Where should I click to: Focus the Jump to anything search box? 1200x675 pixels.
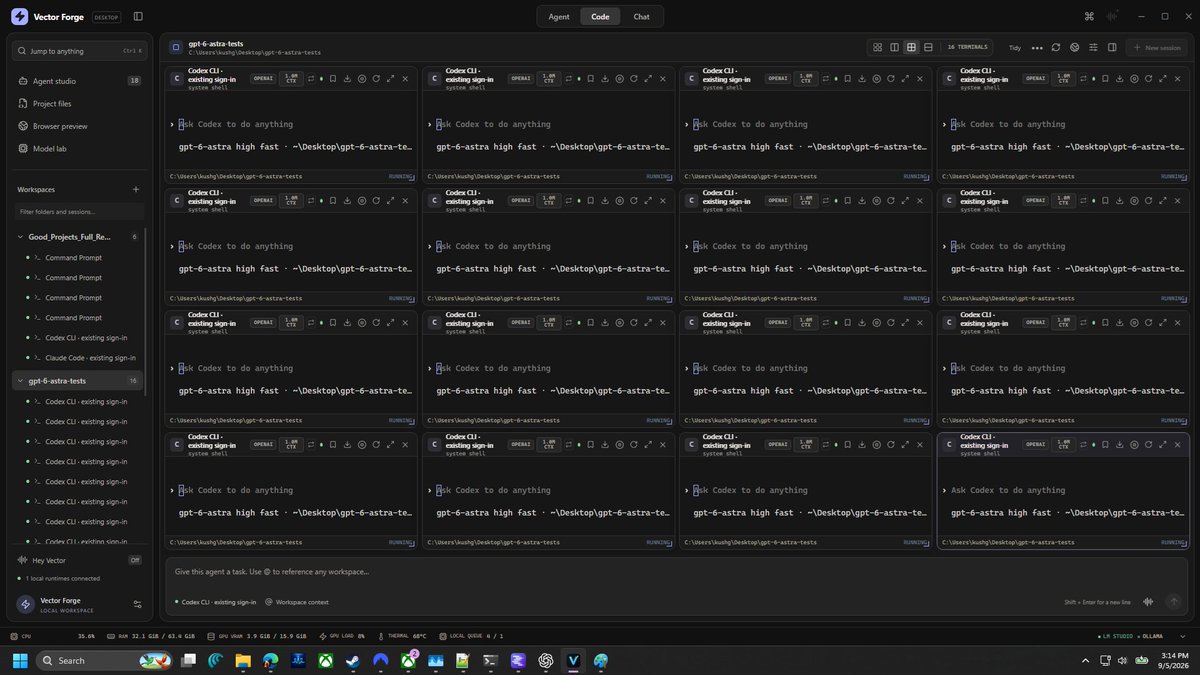point(79,50)
